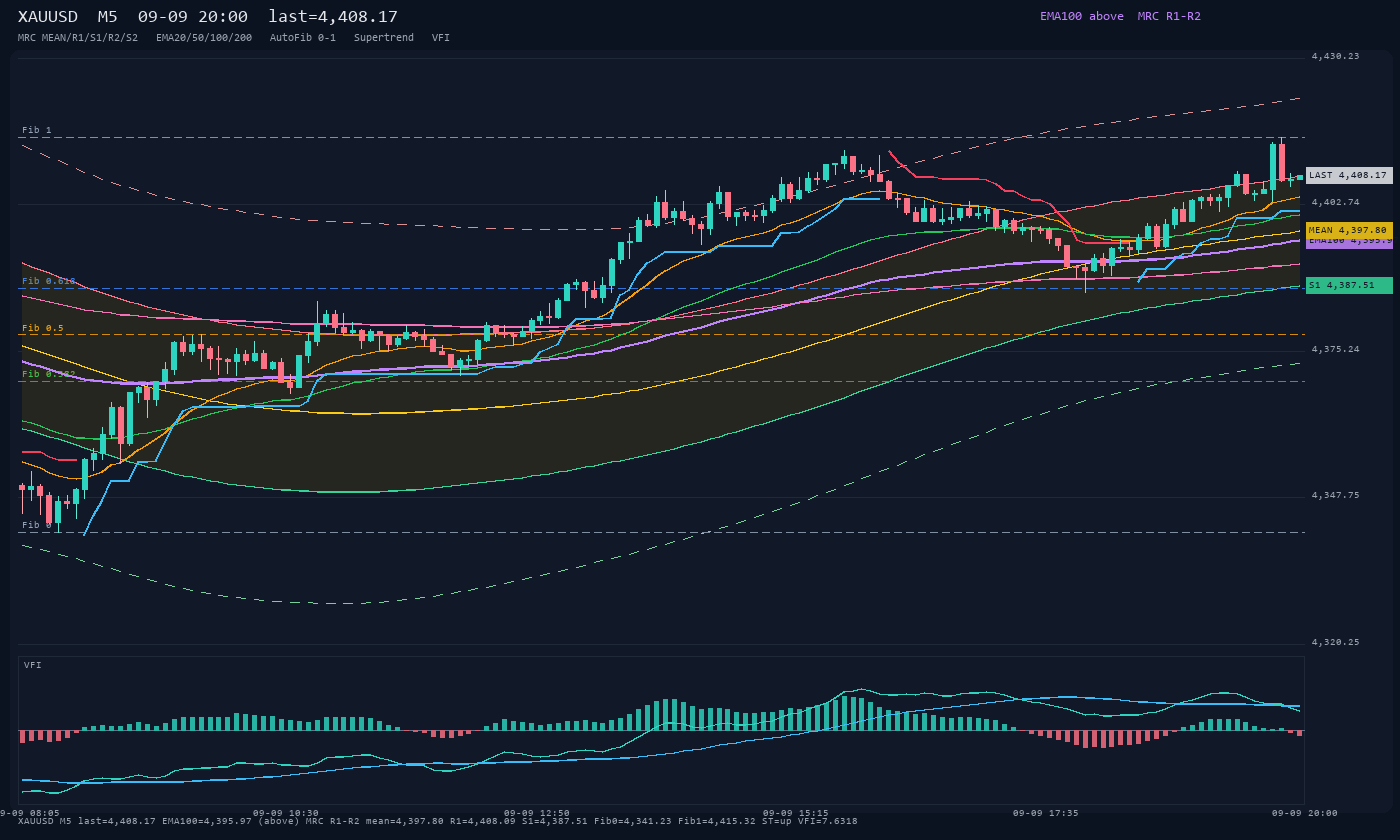Click the XAUUSD symbol in the title
This screenshot has width=1400, height=840.
[x=48, y=17]
